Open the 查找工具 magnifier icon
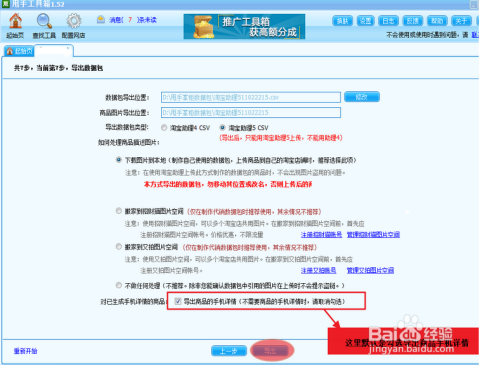Viewport: 480px width, 366px height. (x=44, y=21)
